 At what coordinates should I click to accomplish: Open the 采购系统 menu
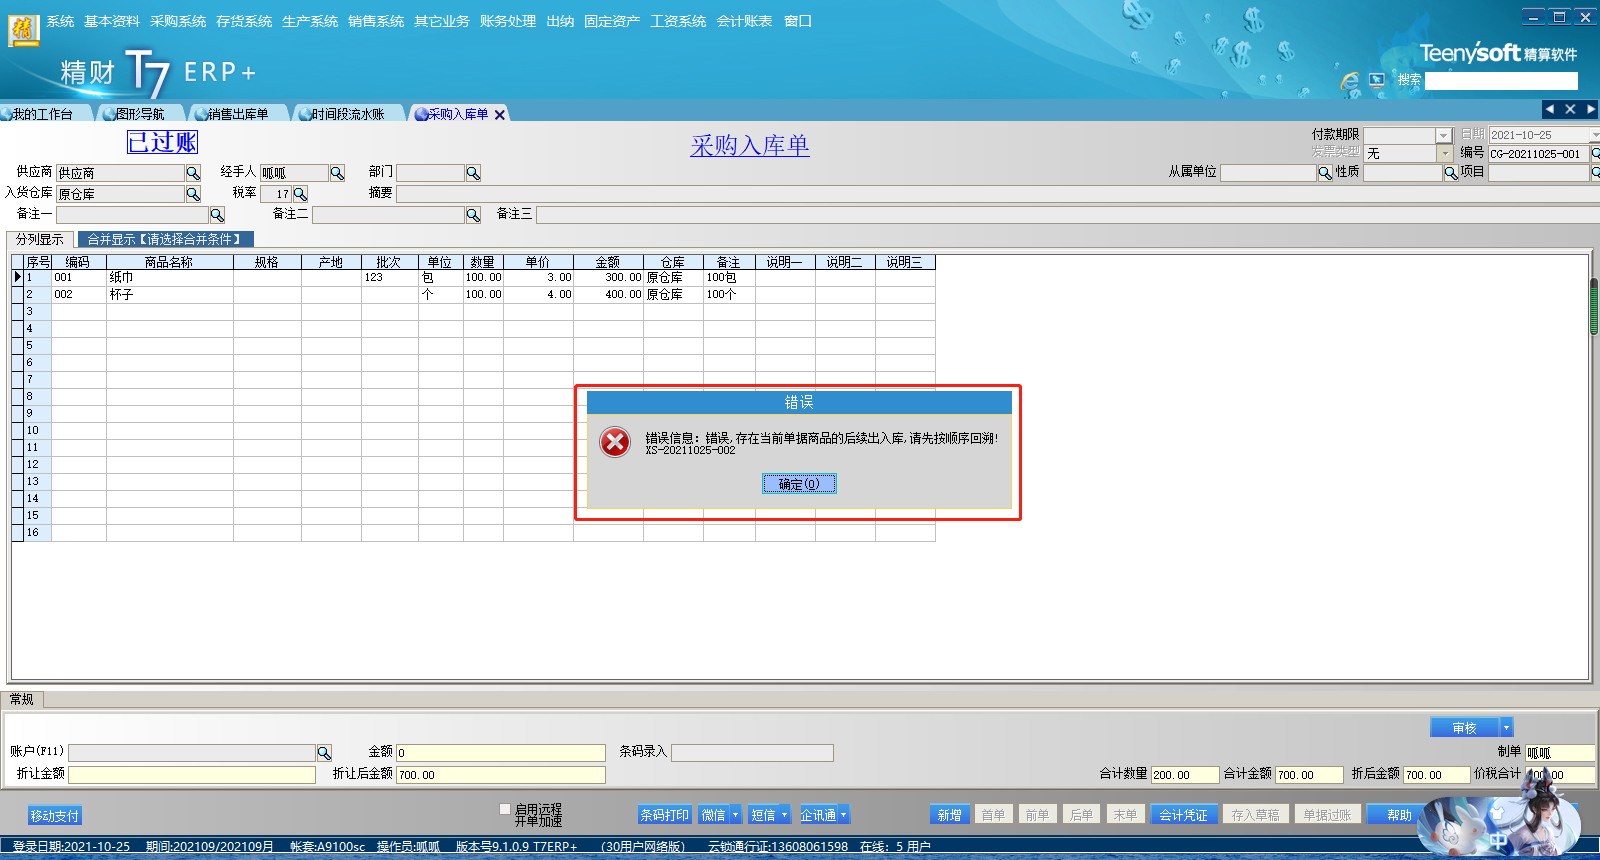pyautogui.click(x=177, y=21)
